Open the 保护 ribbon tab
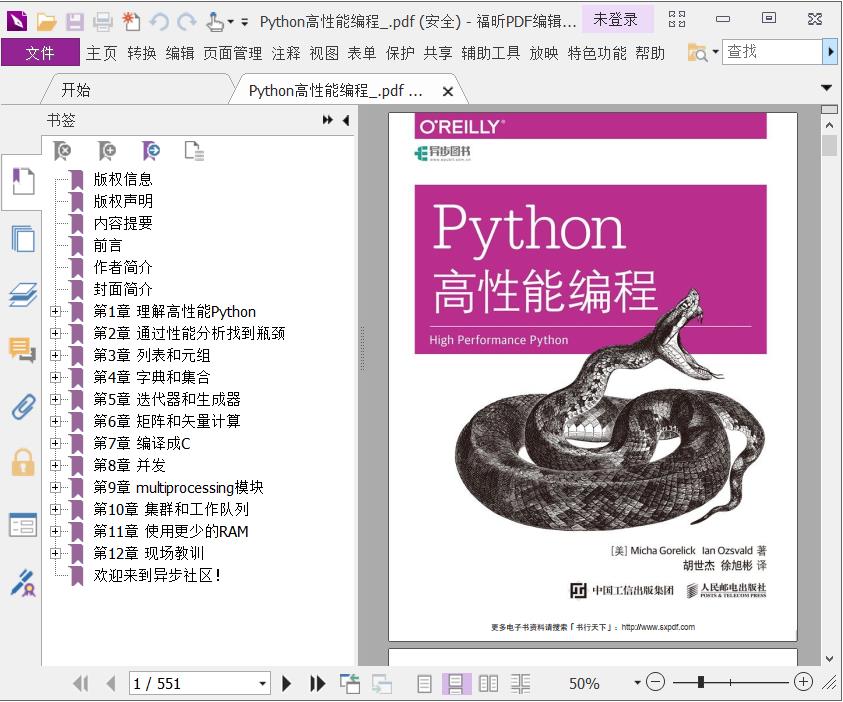 coord(400,53)
